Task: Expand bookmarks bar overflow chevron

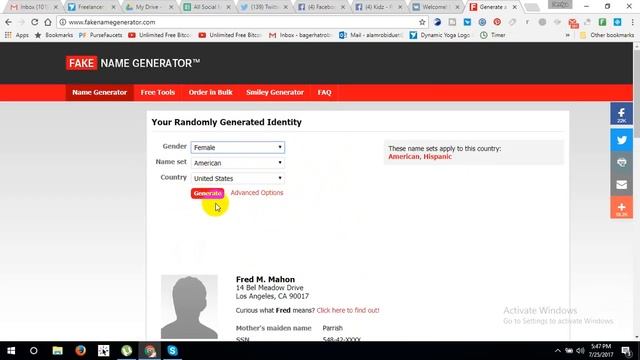Action: [x=567, y=35]
